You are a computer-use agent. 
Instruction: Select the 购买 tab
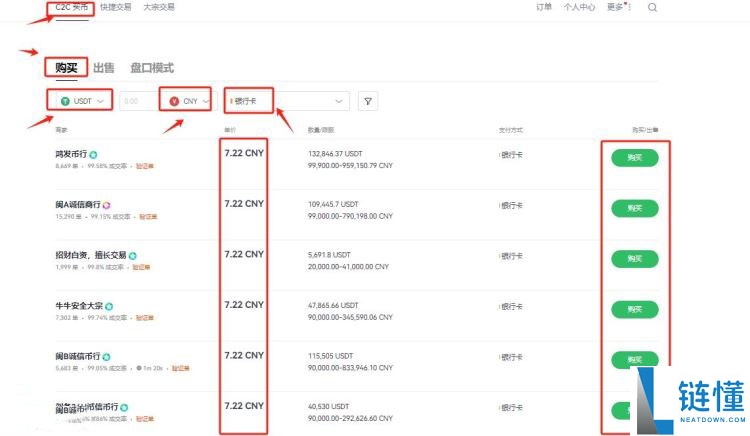[x=66, y=67]
